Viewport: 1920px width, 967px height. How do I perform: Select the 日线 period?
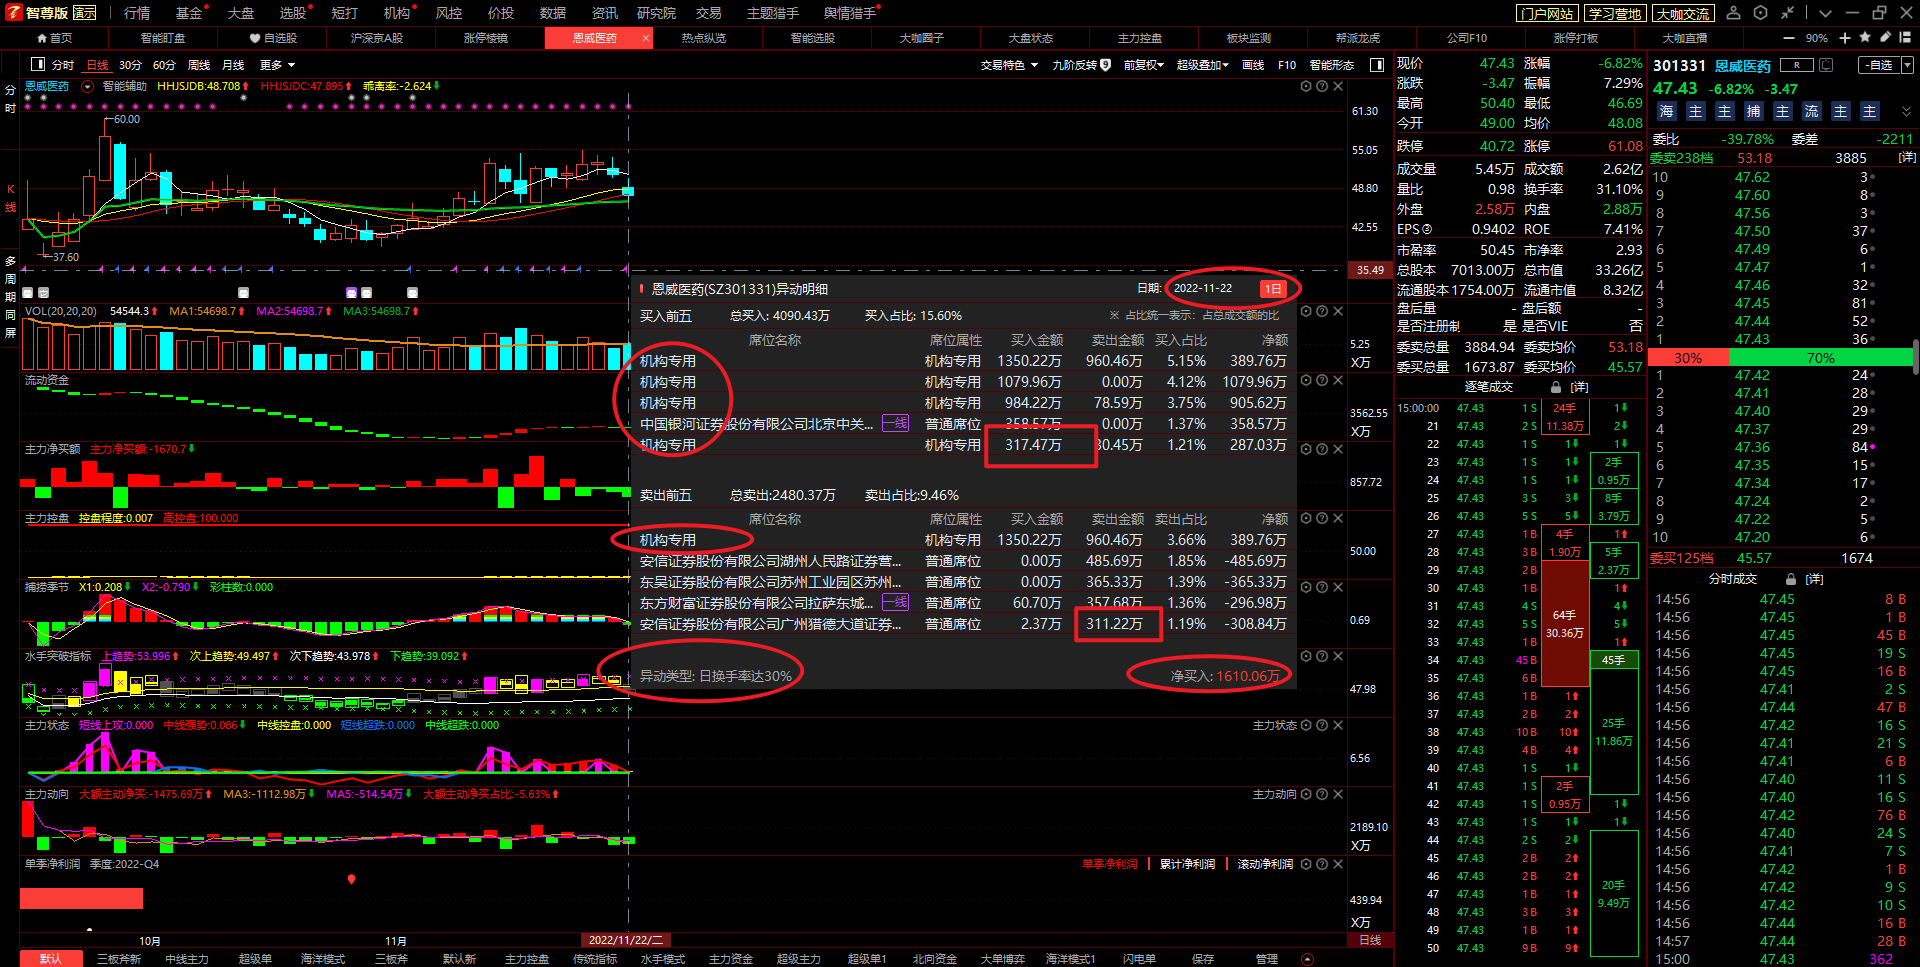pyautogui.click(x=98, y=65)
